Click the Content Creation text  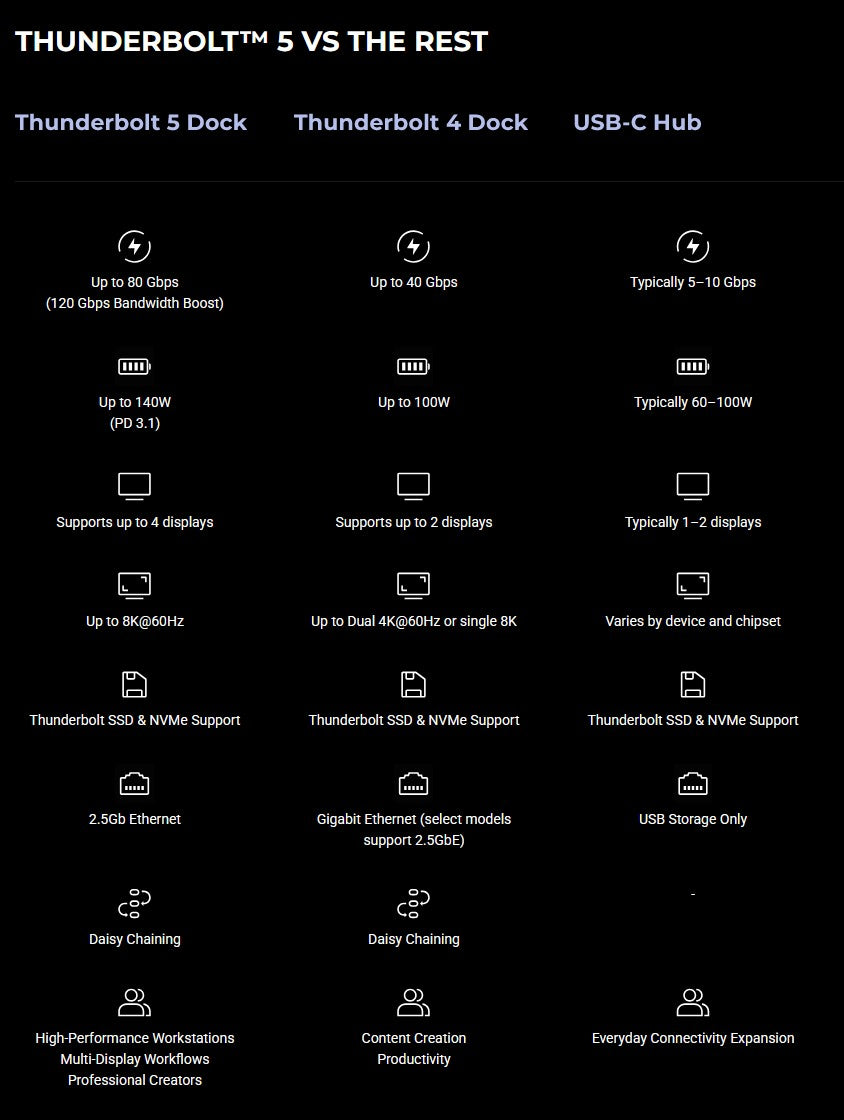pyautogui.click(x=413, y=1039)
